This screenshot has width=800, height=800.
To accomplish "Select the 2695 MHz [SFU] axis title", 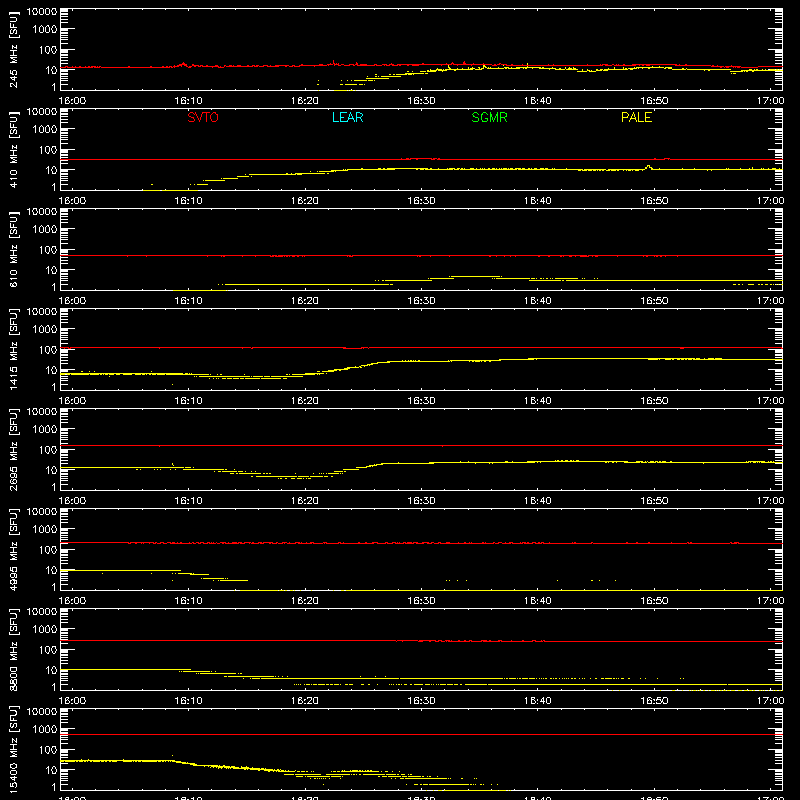I will 14,449.
